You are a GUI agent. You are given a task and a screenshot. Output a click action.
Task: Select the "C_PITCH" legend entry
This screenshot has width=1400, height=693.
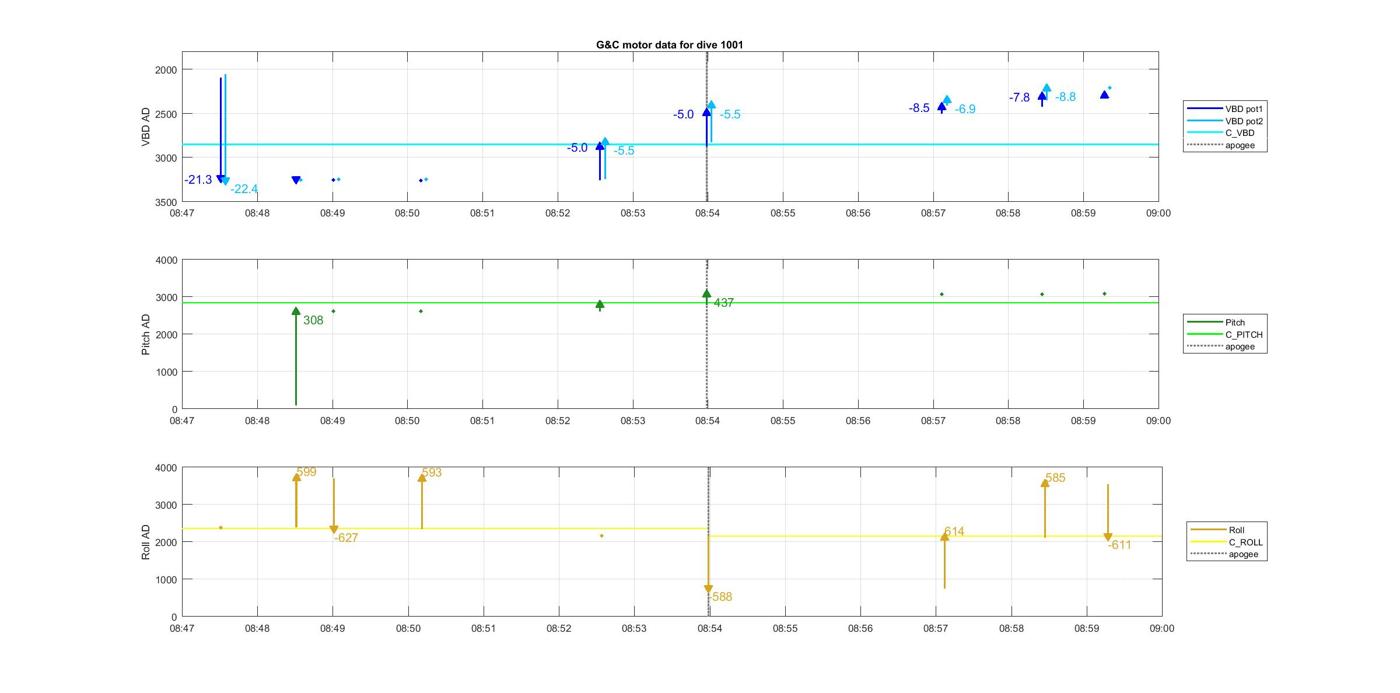(1224, 334)
